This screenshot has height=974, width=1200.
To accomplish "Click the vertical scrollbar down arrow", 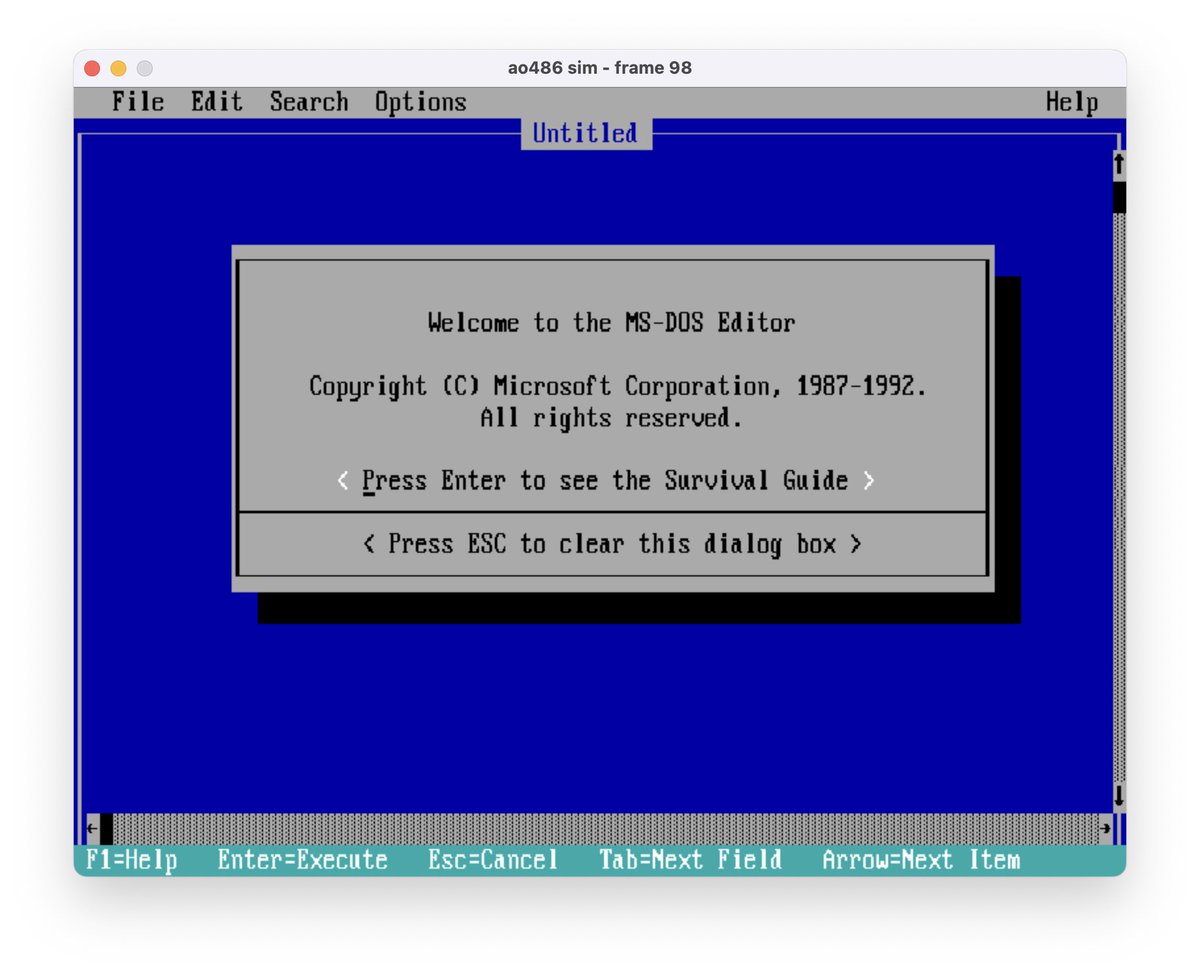I will 1119,796.
